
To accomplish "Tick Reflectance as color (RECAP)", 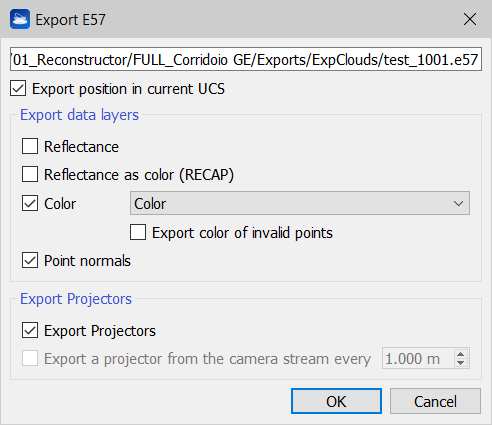I will (30, 174).
